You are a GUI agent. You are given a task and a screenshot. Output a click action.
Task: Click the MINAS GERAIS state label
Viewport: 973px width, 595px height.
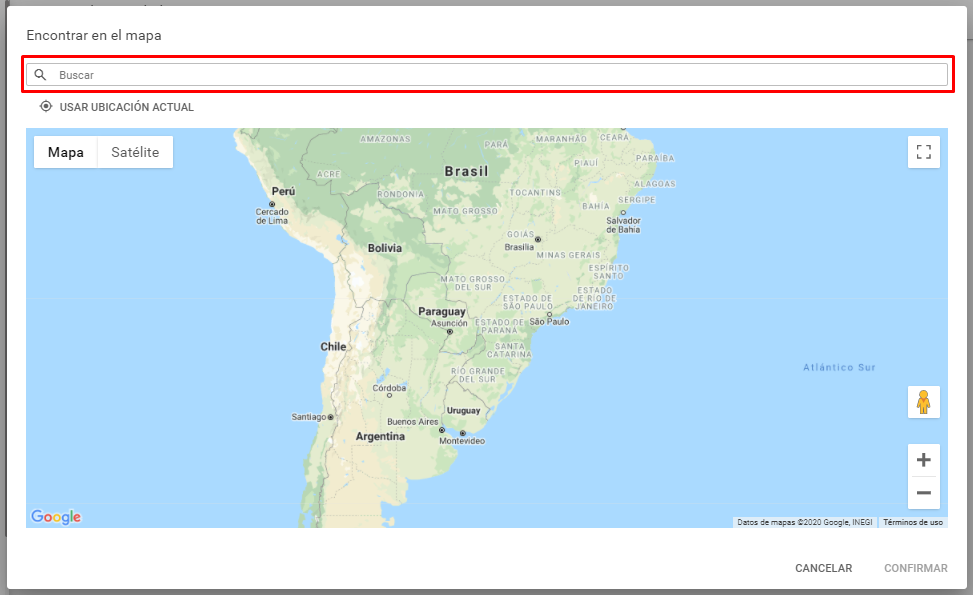[568, 255]
